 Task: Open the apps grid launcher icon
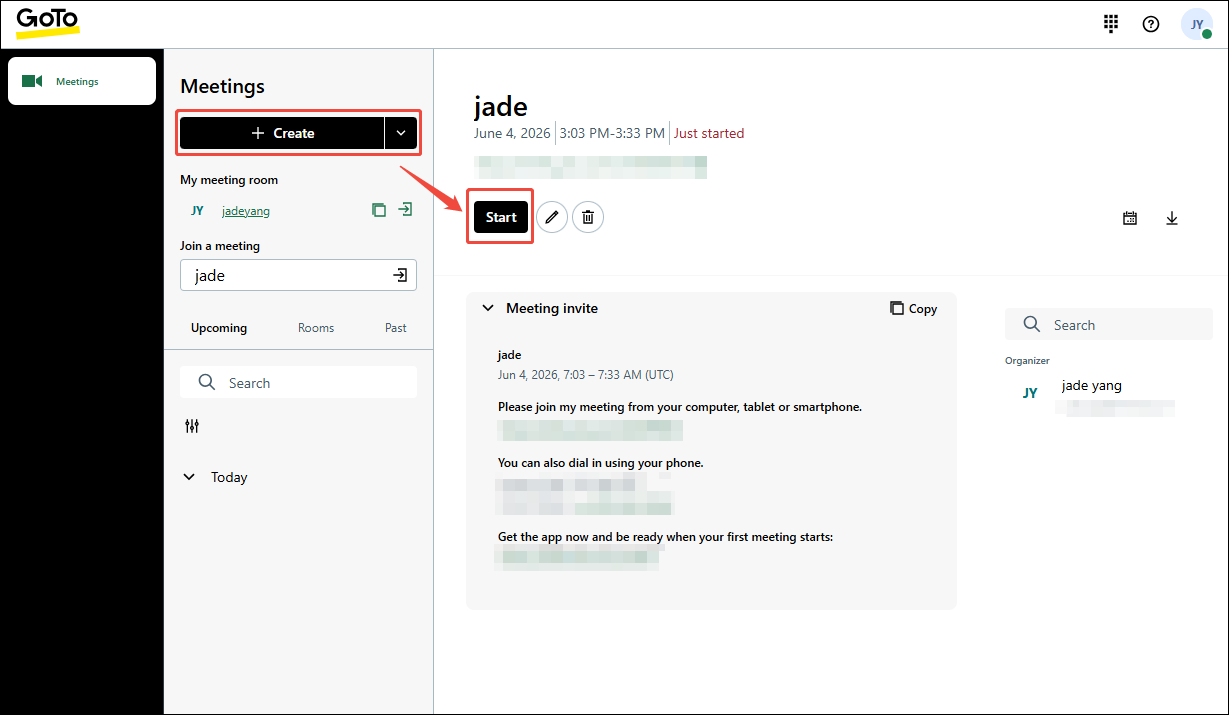coord(1110,24)
